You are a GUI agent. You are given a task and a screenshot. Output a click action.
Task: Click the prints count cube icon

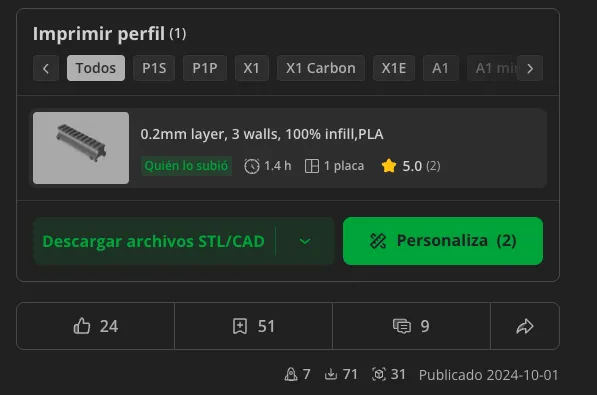point(379,374)
